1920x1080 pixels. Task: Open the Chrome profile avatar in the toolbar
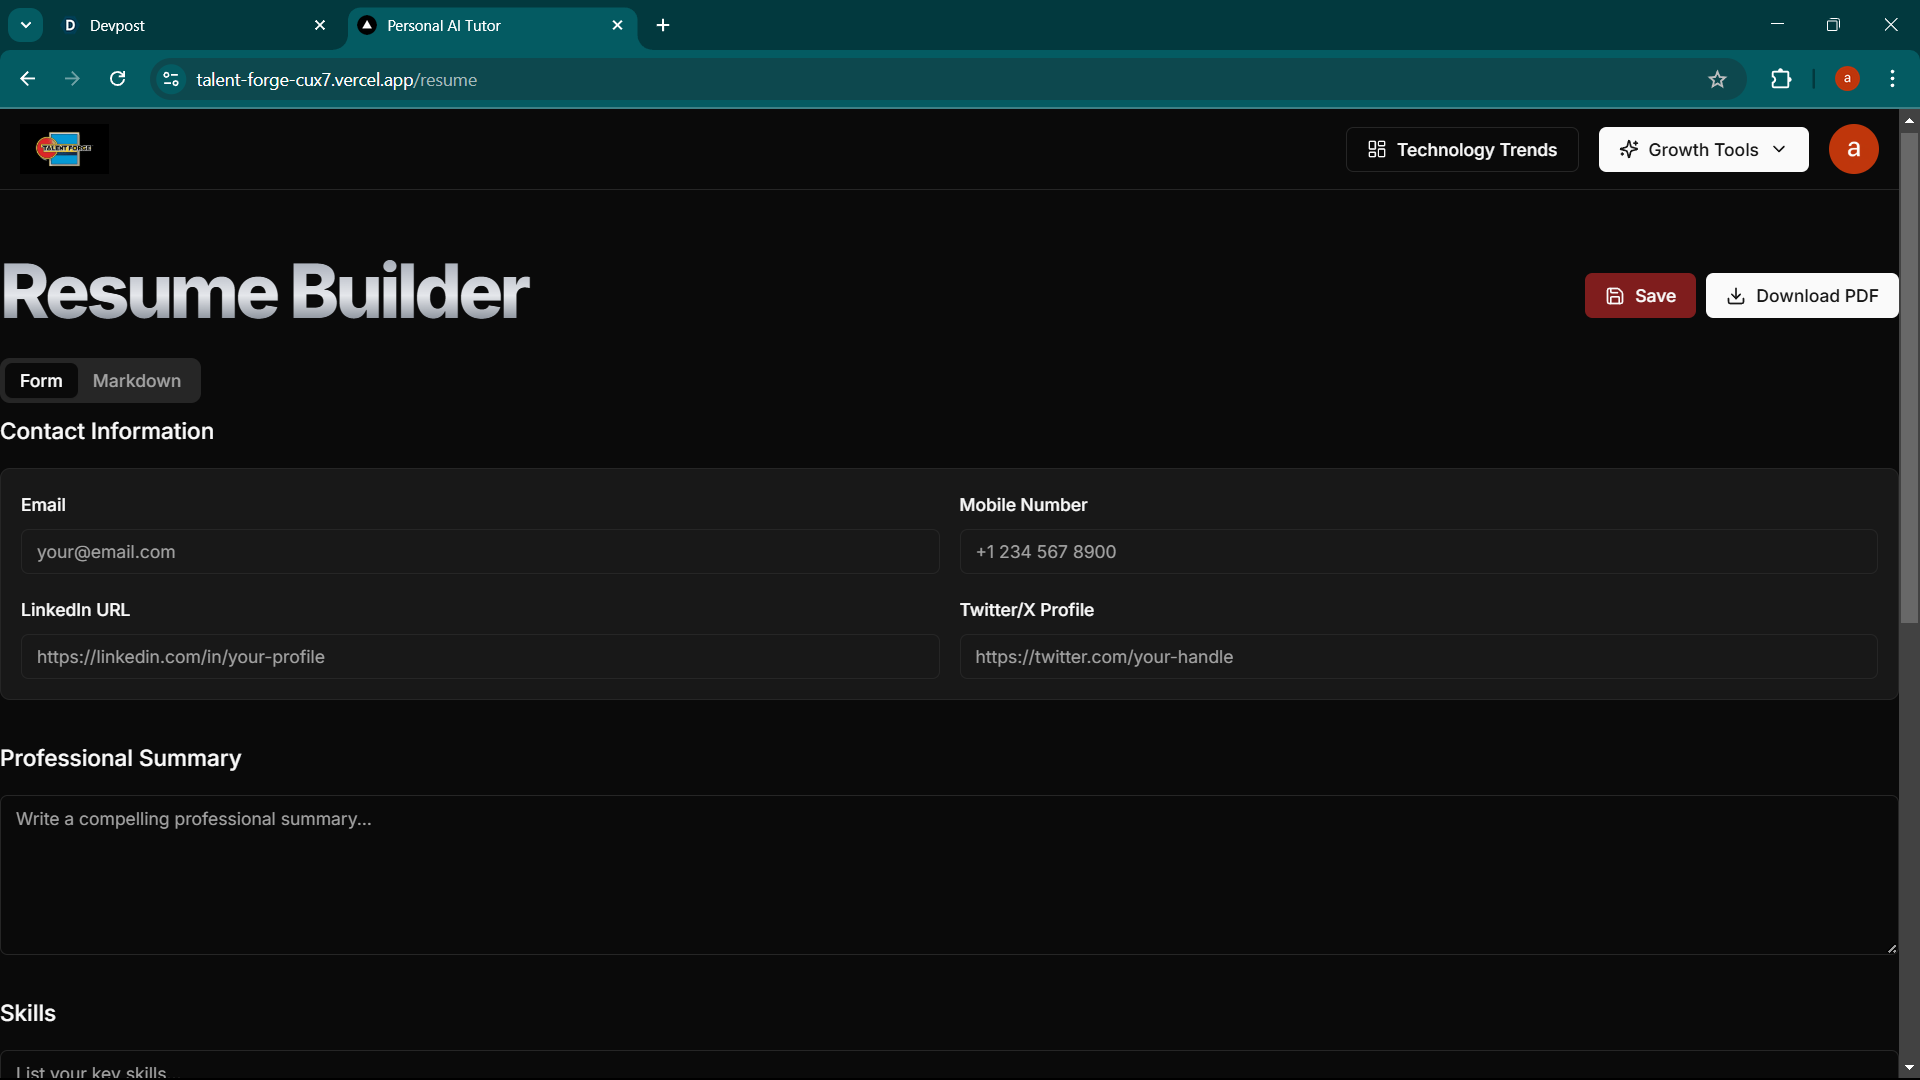1847,79
